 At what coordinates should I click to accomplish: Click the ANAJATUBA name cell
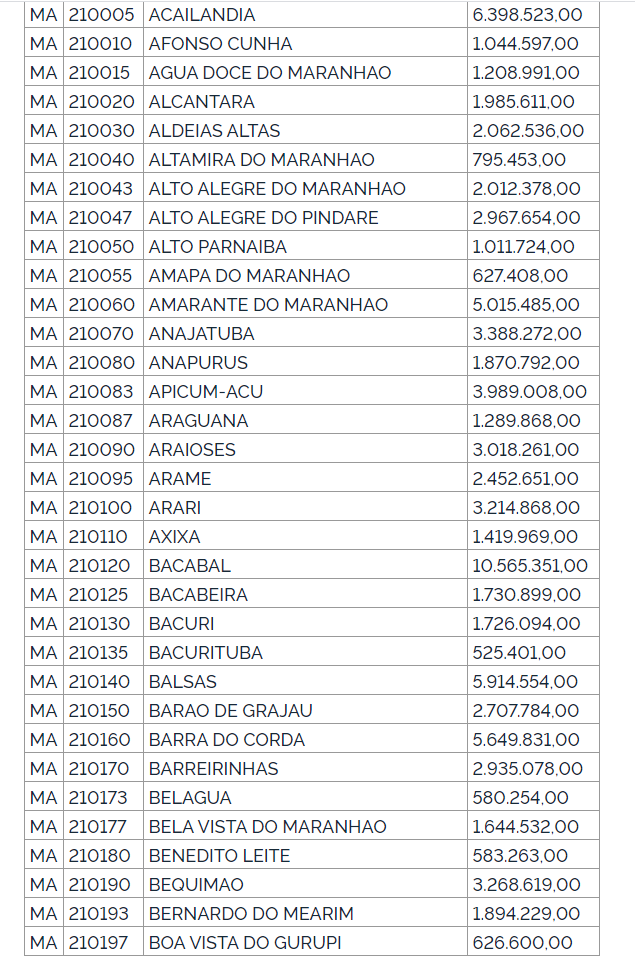point(202,334)
